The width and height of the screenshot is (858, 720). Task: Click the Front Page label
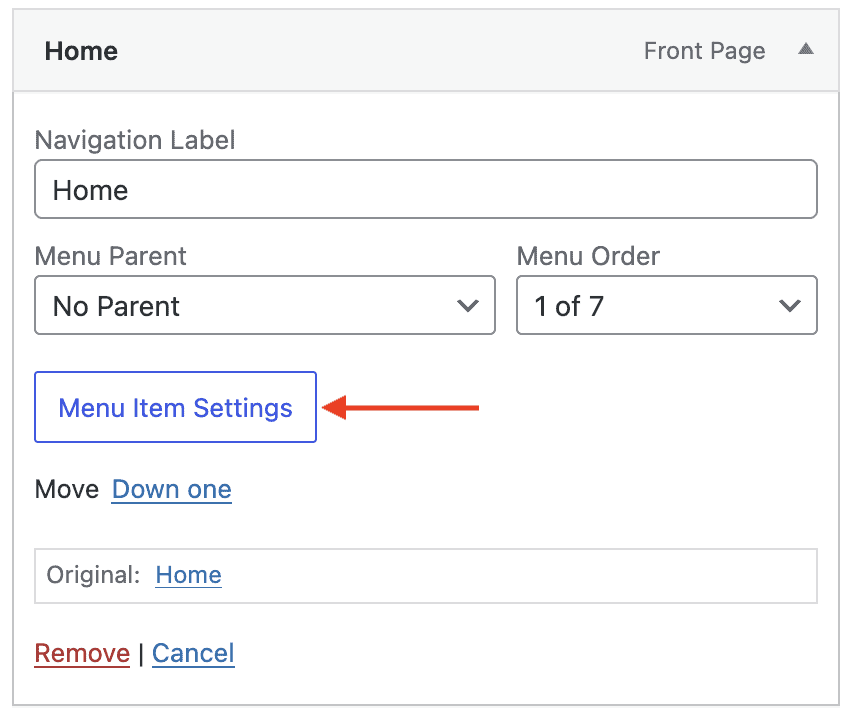704,50
